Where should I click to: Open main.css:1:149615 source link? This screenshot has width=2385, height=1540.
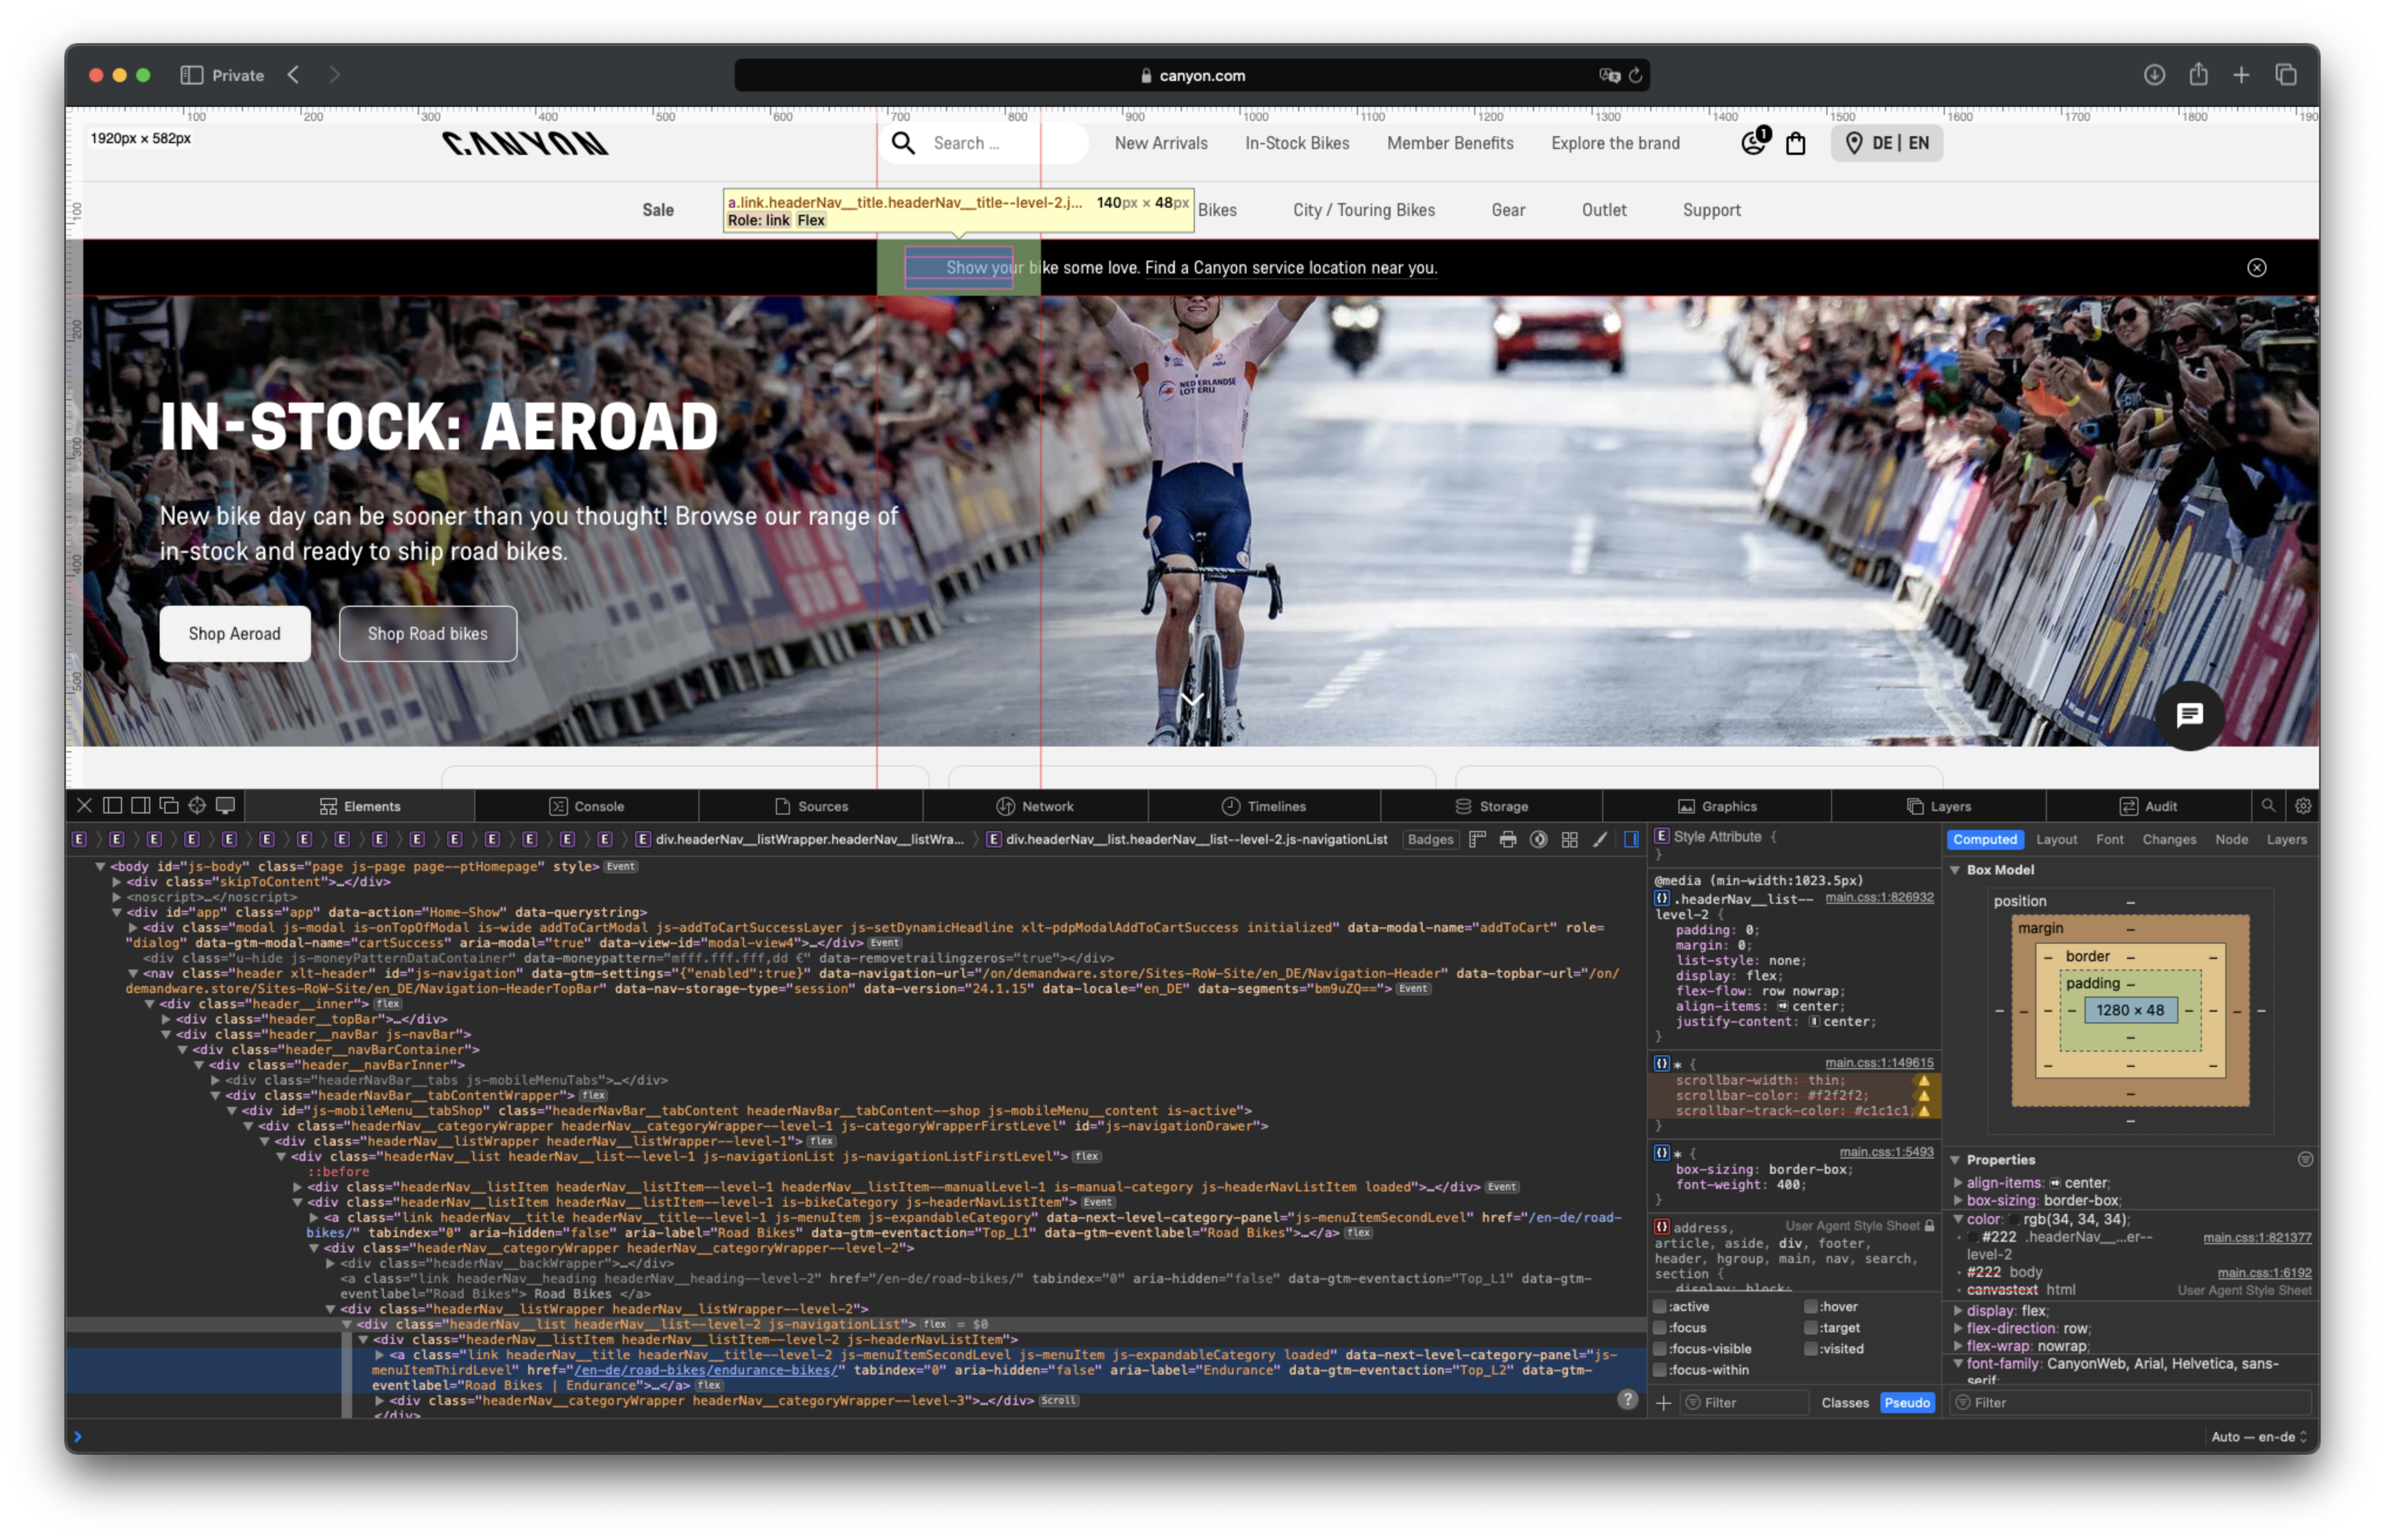pyautogui.click(x=1879, y=1062)
